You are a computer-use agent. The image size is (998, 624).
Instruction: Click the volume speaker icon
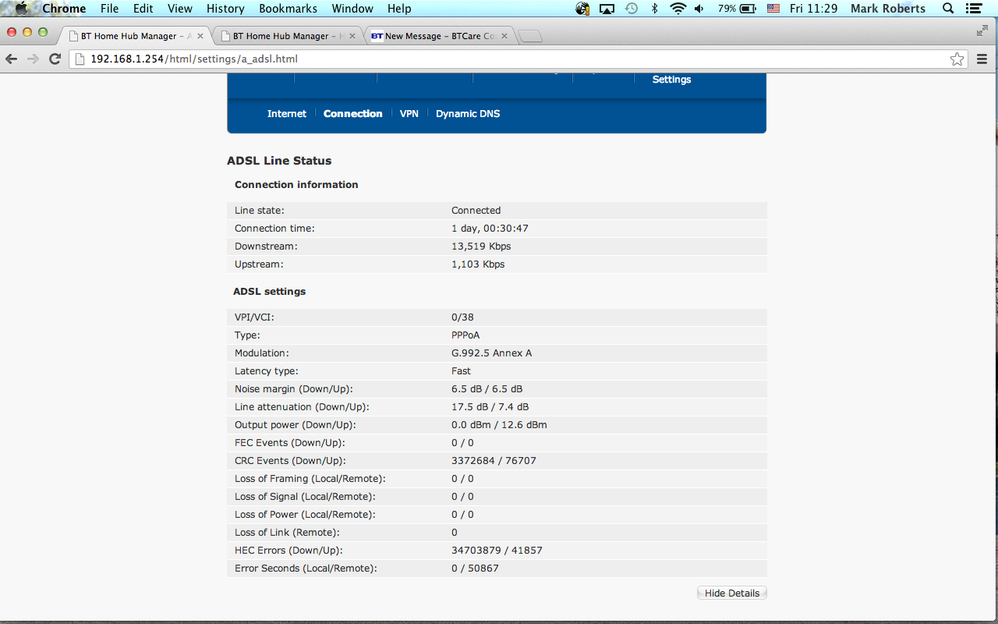click(699, 9)
